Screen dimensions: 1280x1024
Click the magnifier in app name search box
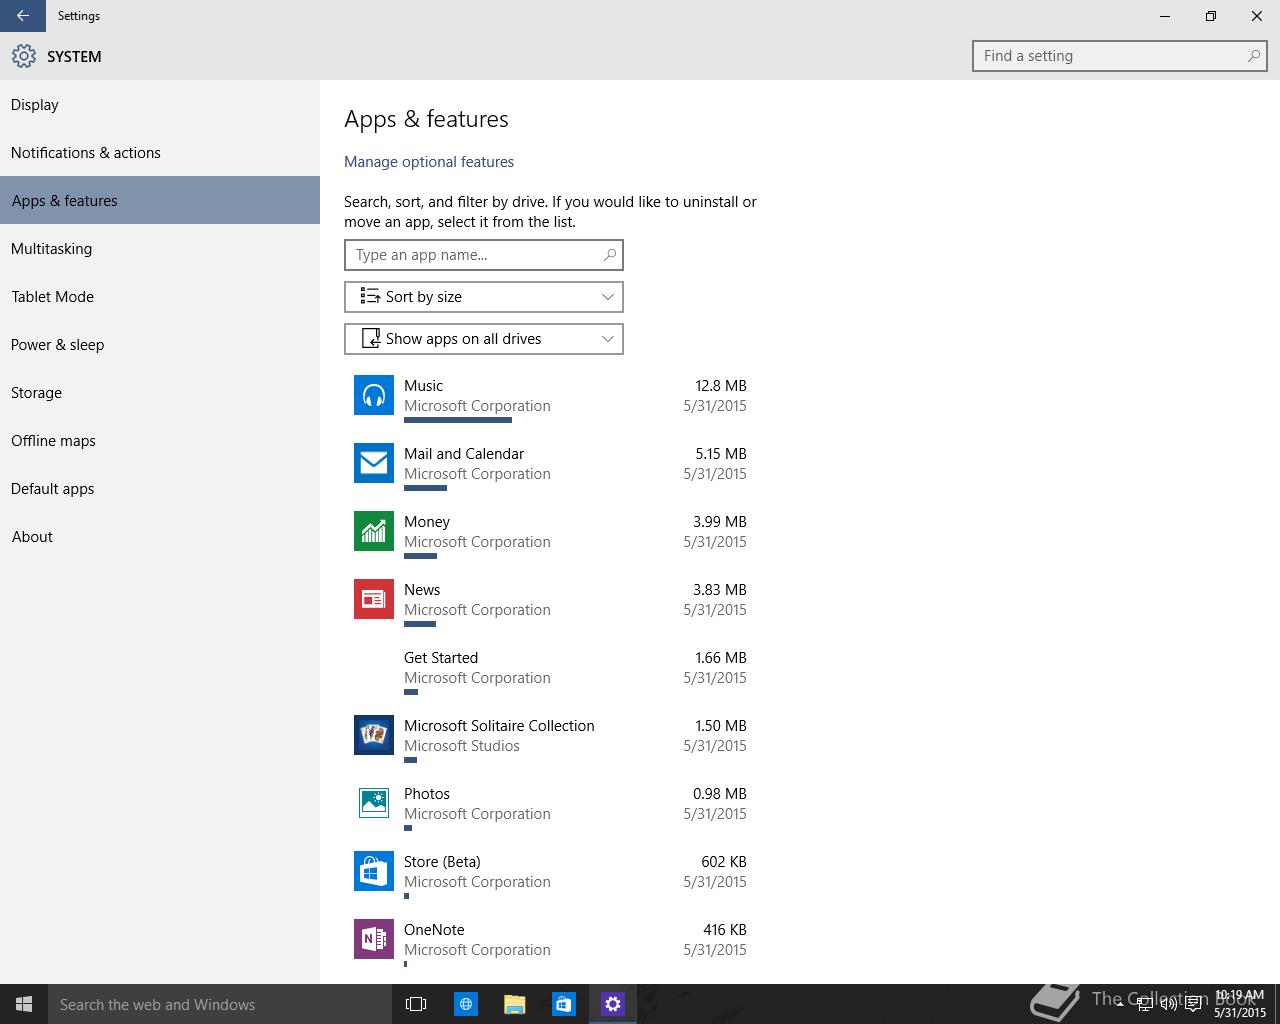point(609,255)
